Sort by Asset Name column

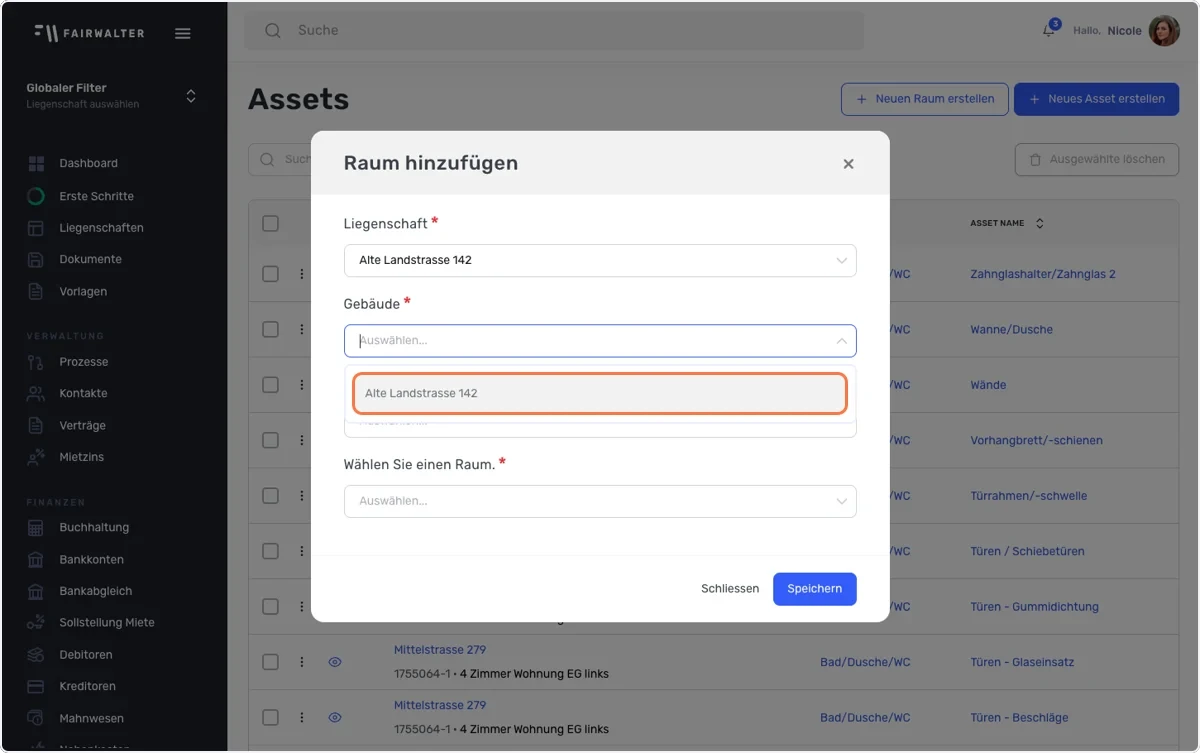tap(1039, 223)
